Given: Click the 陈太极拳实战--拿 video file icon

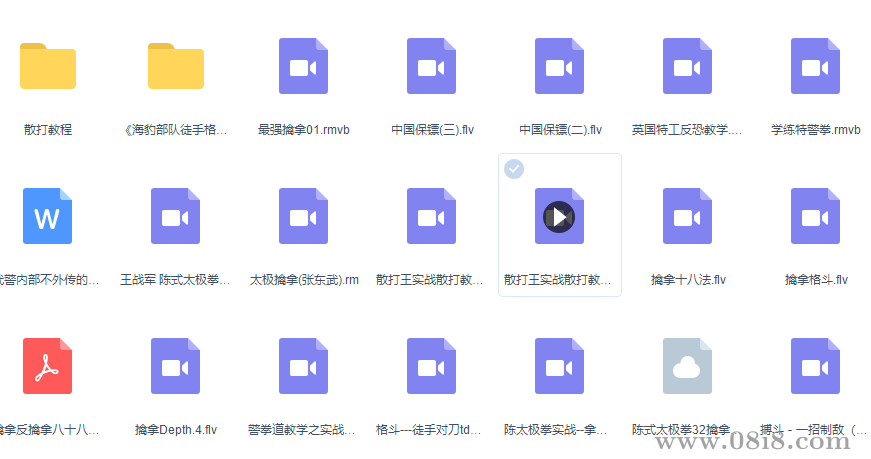Looking at the screenshot, I should (559, 366).
